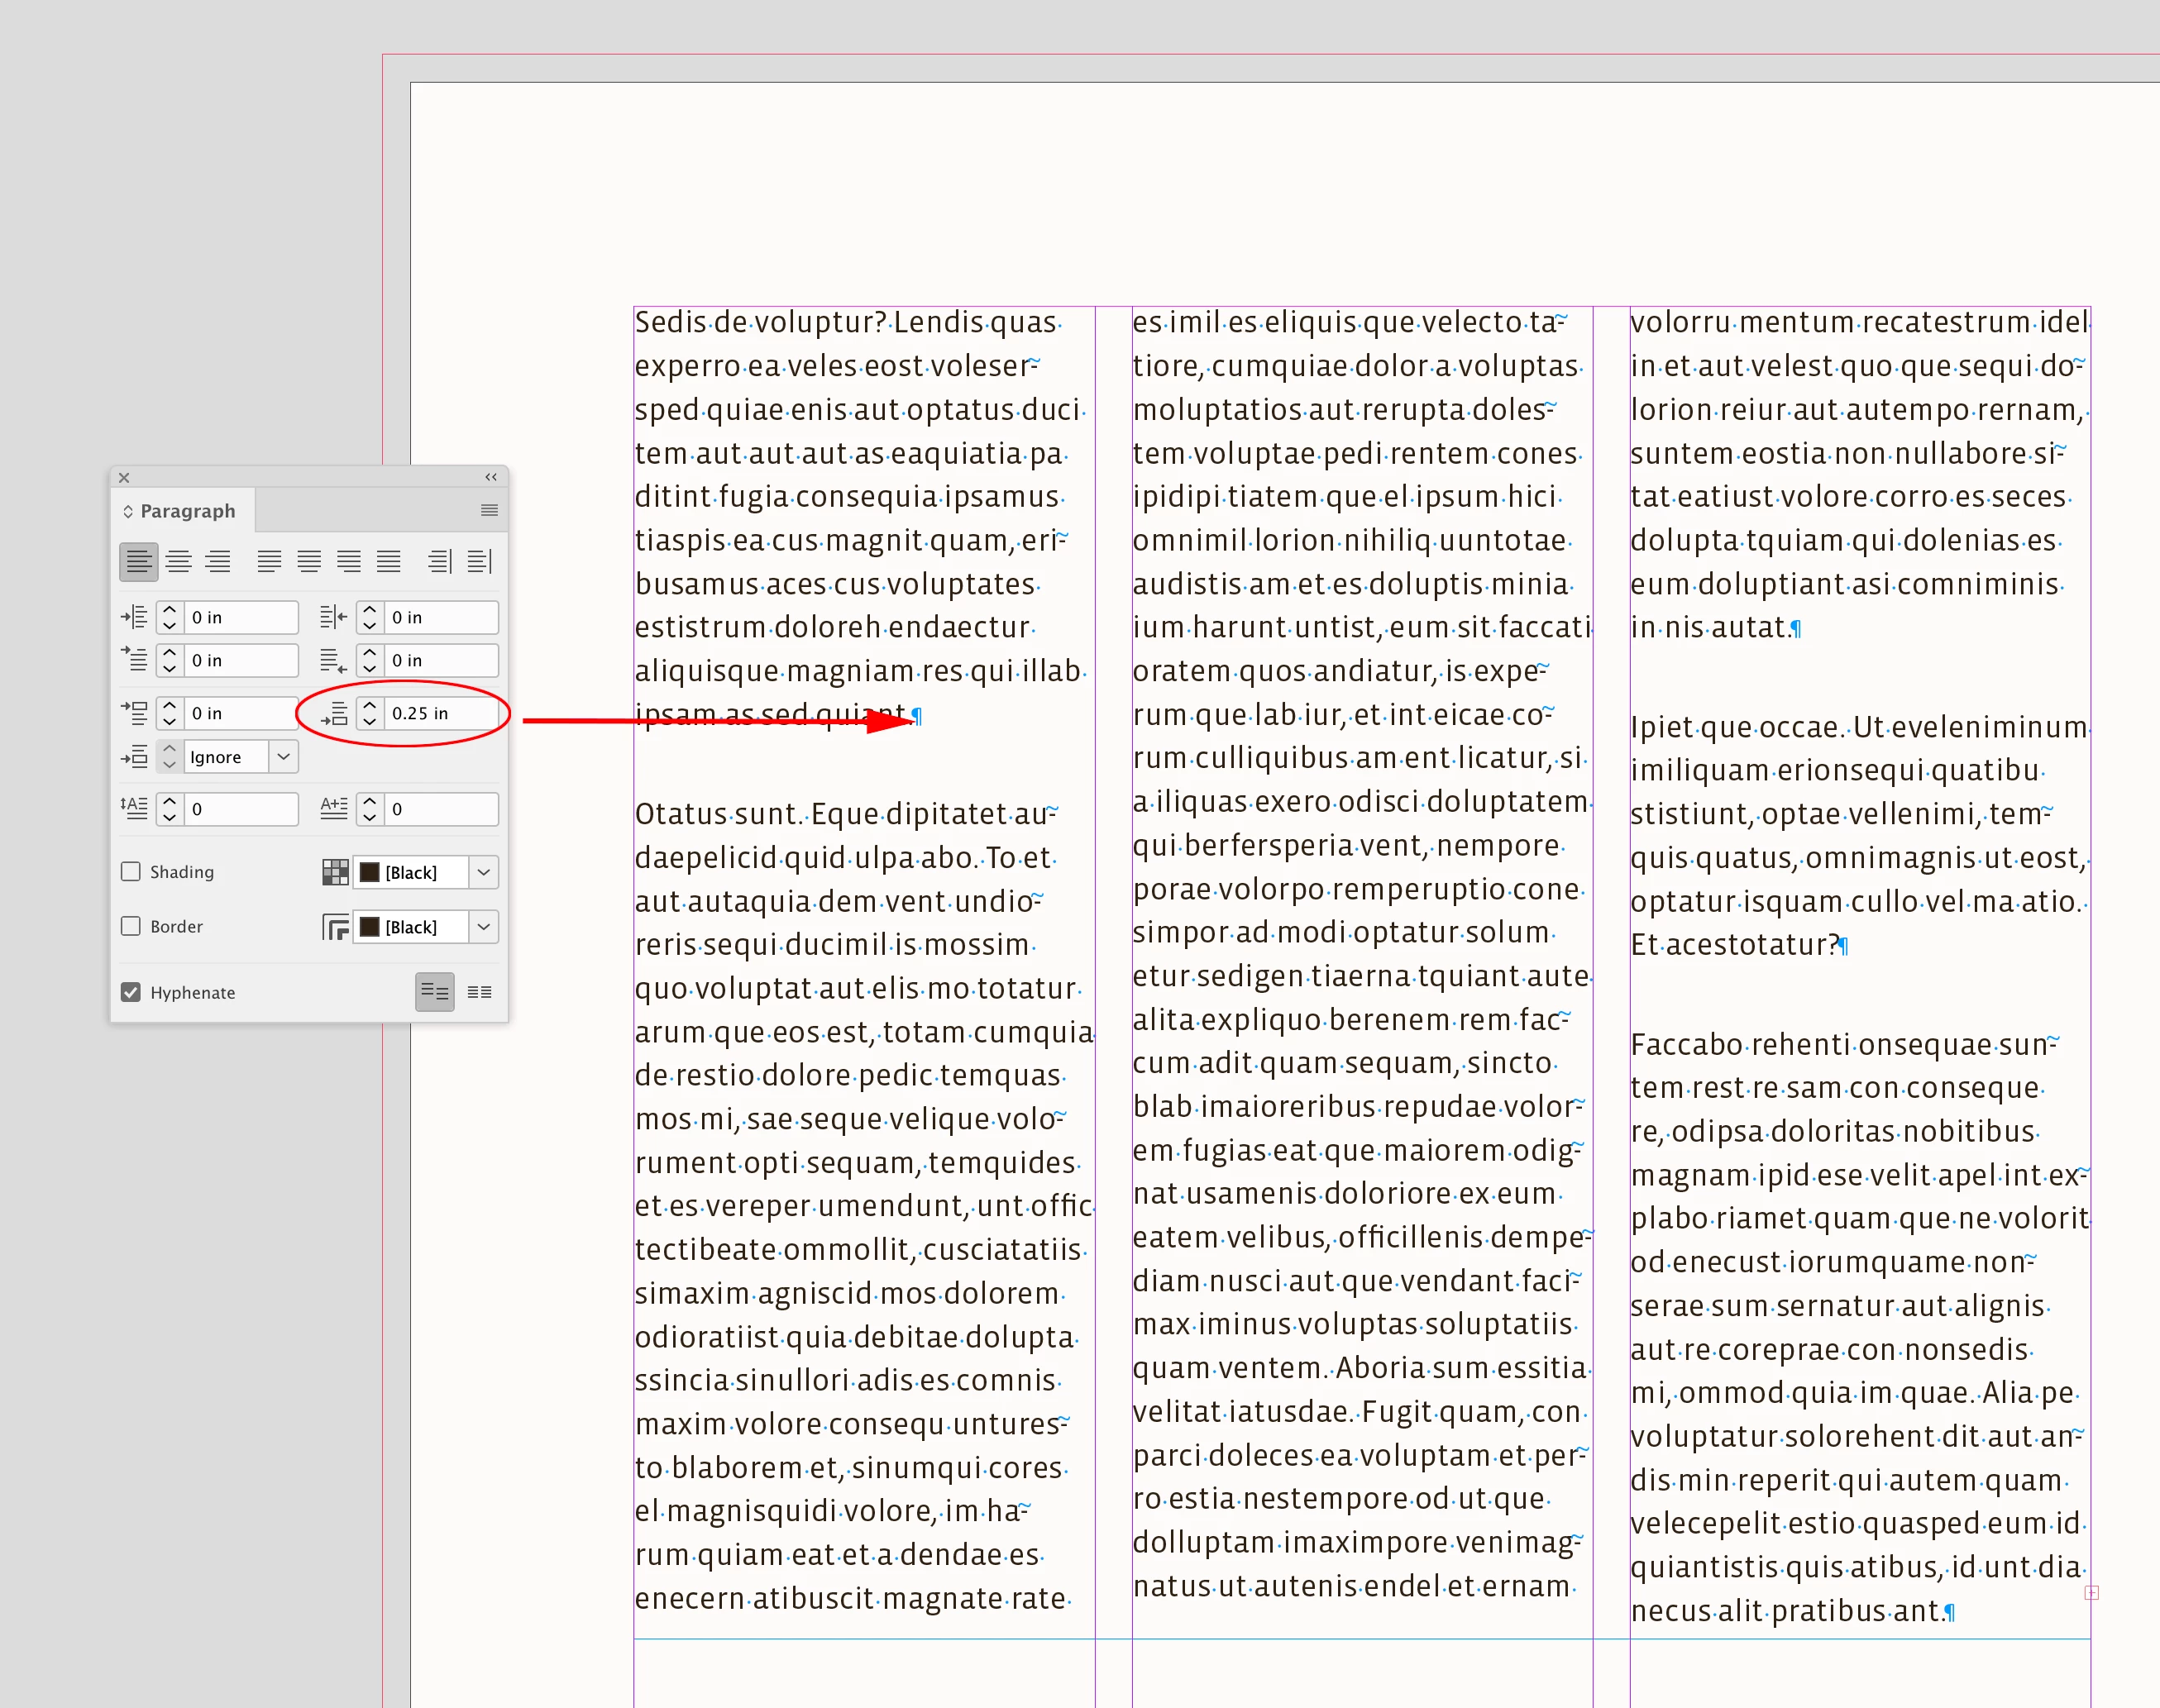
Task: Enable the Shading checkbox
Action: pos(131,872)
